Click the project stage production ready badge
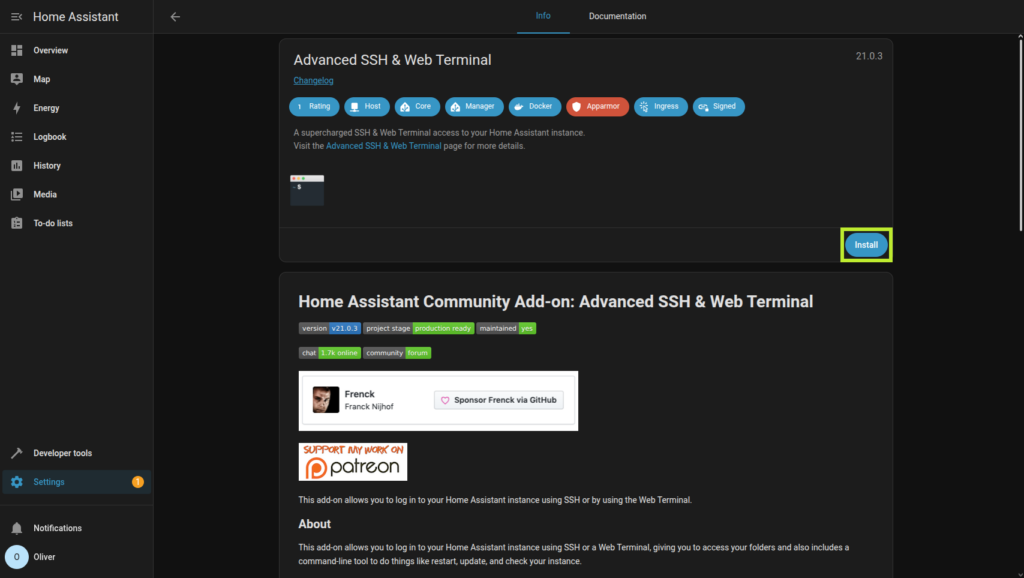The height and width of the screenshot is (578, 1024). (419, 329)
